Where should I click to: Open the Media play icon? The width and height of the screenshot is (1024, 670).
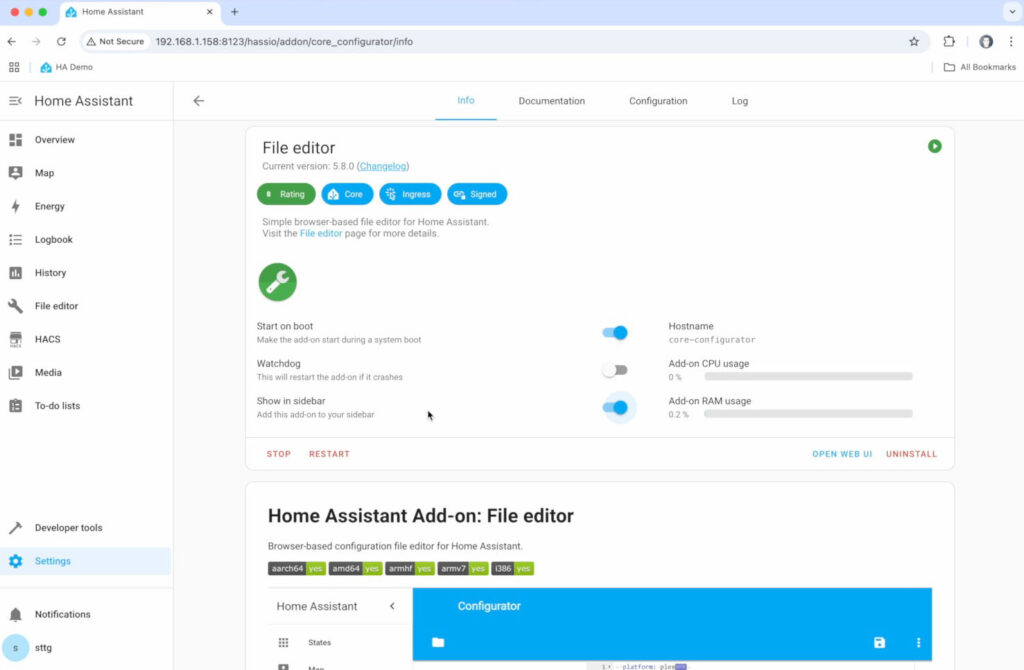pyautogui.click(x=16, y=373)
